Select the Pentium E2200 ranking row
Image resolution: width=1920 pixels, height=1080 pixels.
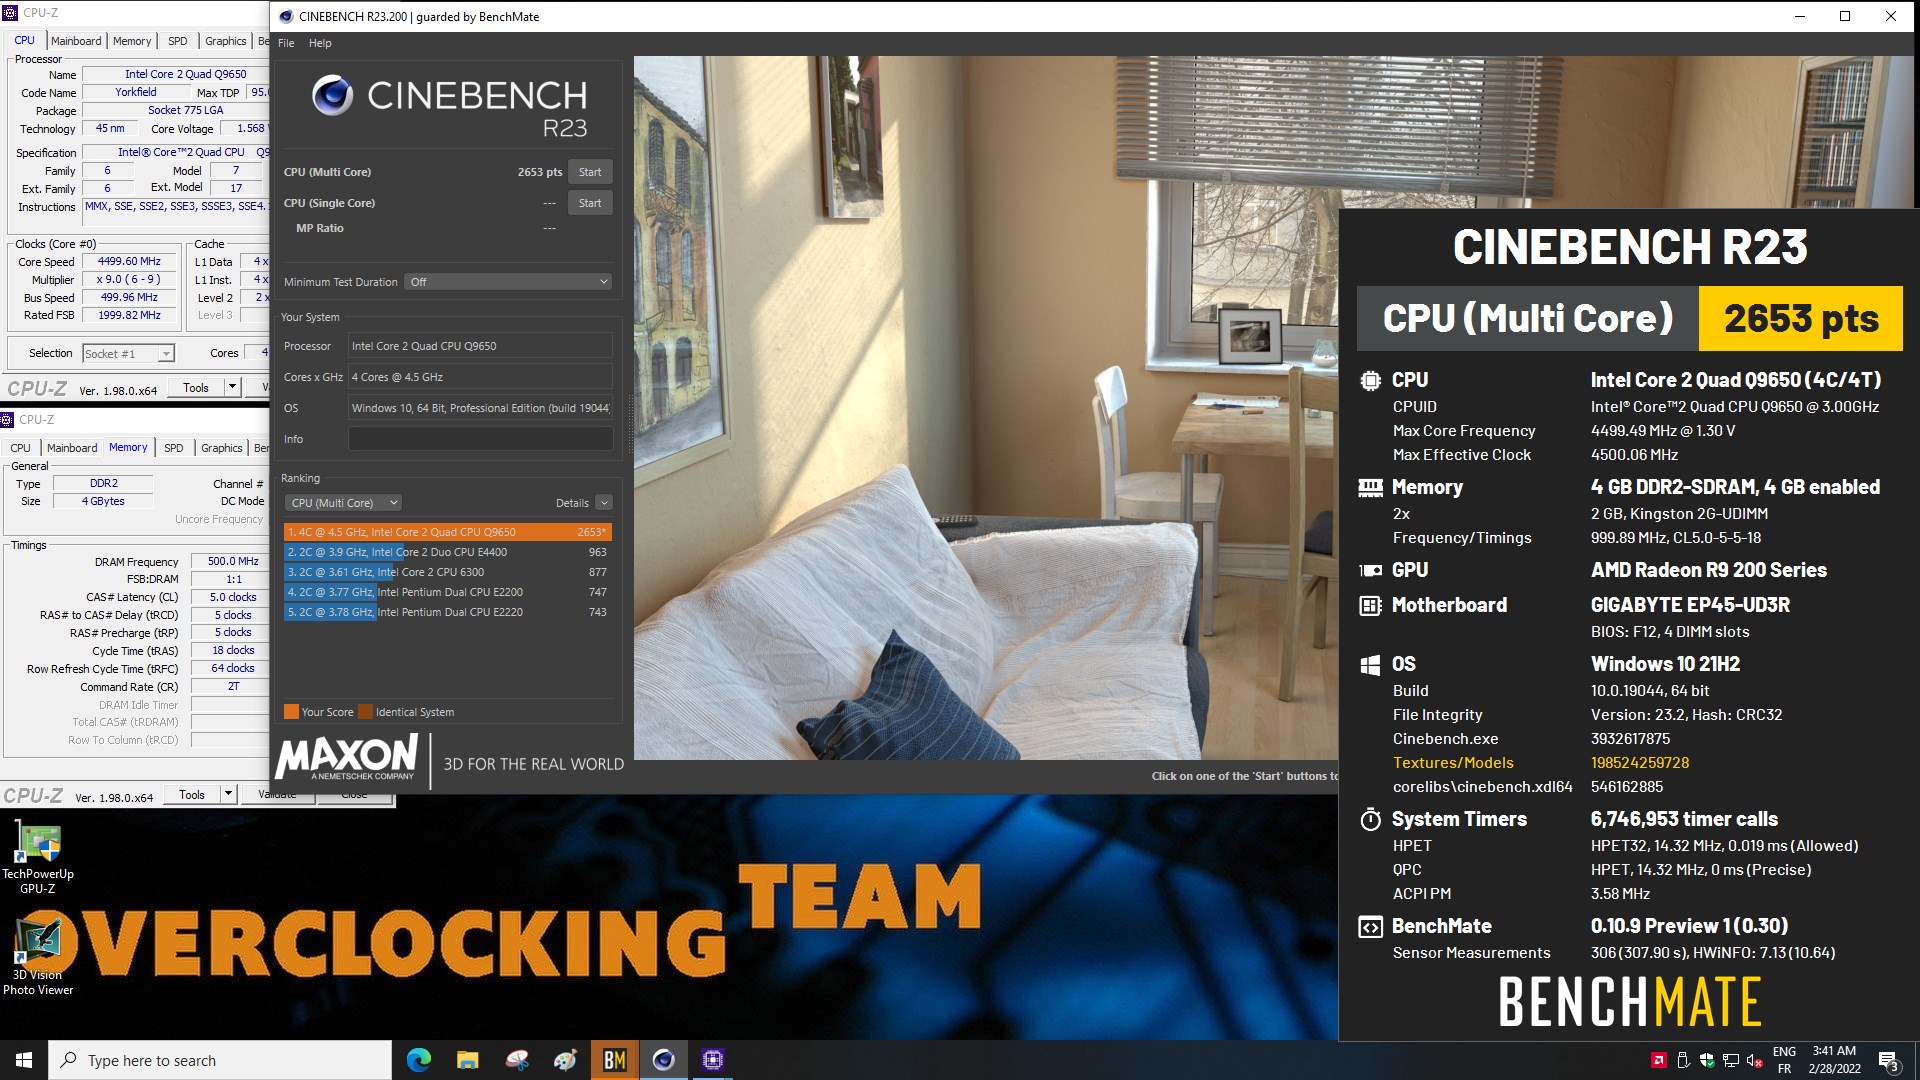[x=448, y=592]
